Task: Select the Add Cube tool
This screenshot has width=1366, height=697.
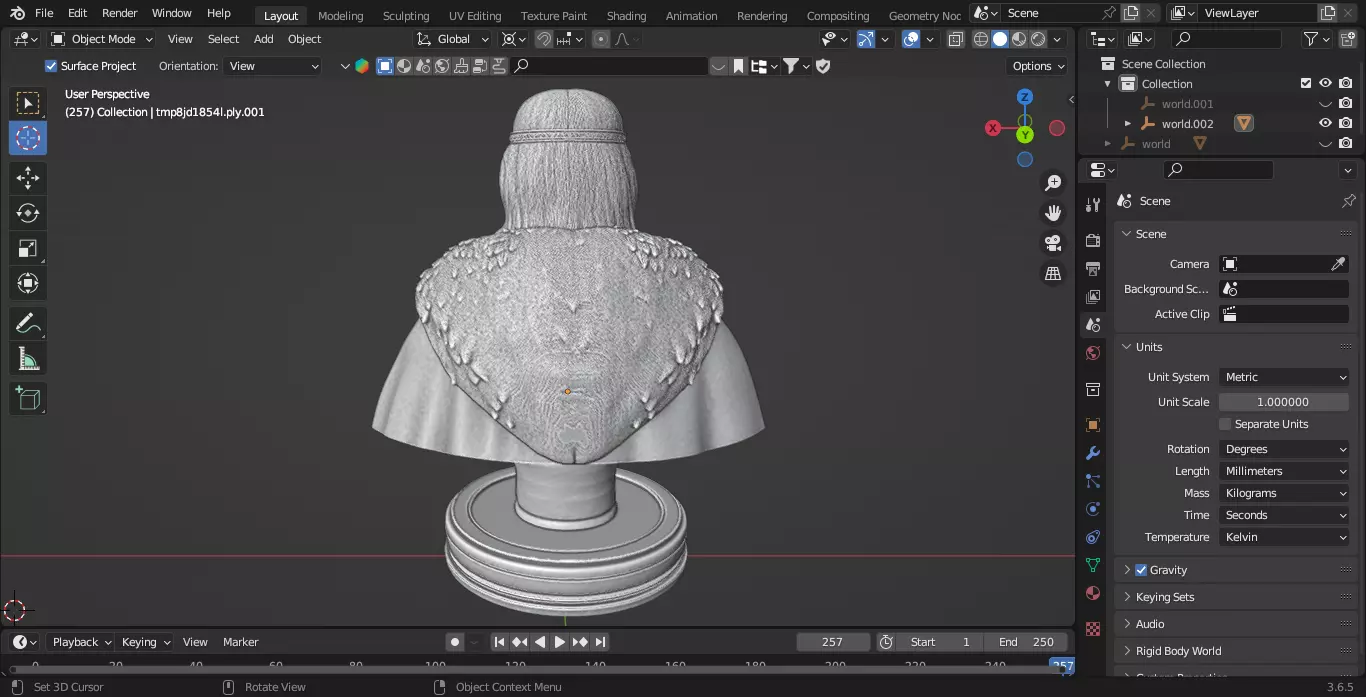Action: pyautogui.click(x=28, y=399)
